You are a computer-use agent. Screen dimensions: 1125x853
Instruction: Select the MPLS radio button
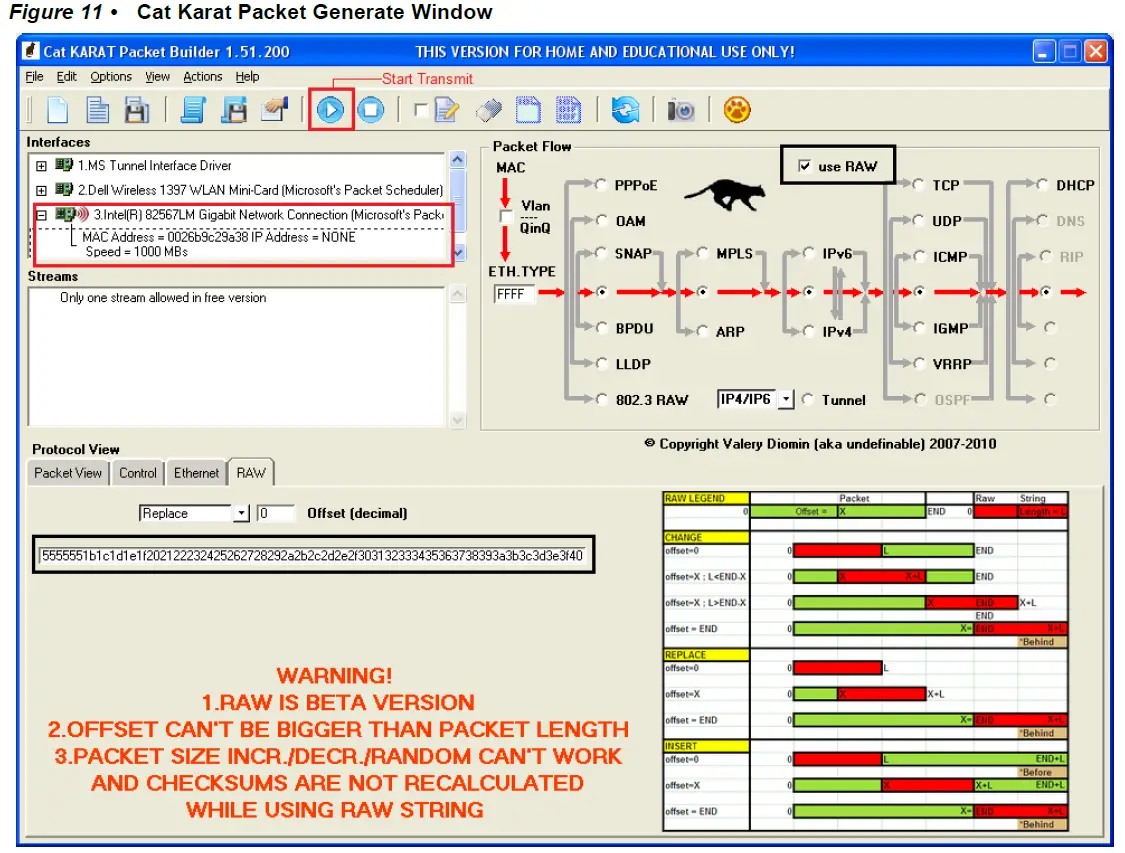[702, 253]
